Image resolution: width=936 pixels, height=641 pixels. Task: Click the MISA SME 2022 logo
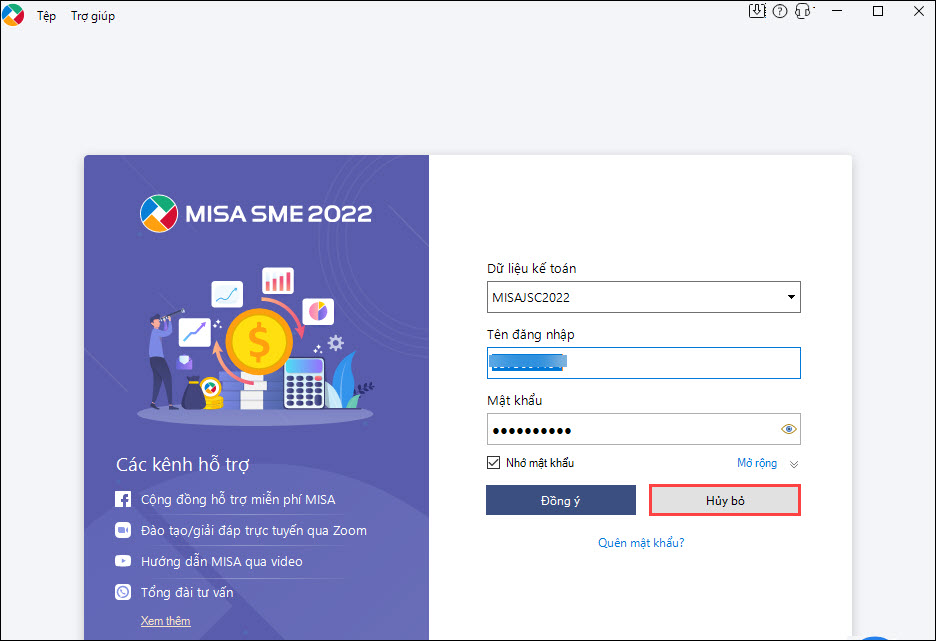point(256,213)
